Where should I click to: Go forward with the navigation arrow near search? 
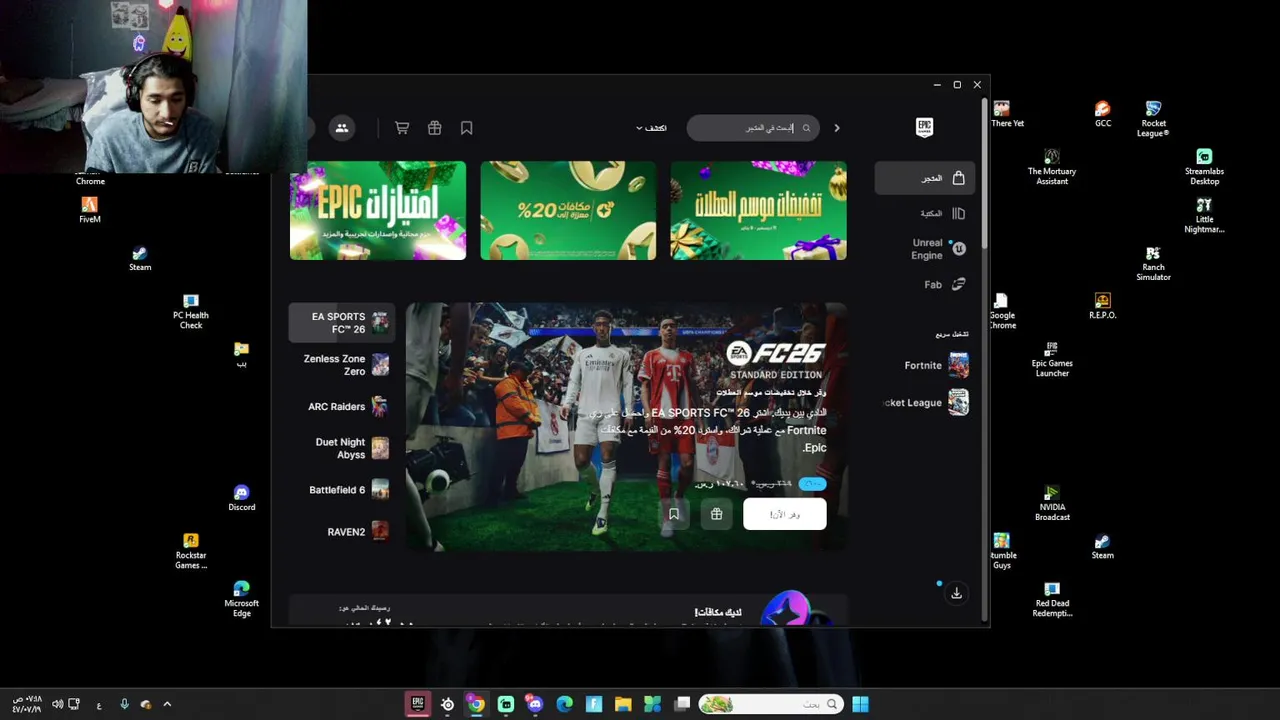coord(837,128)
